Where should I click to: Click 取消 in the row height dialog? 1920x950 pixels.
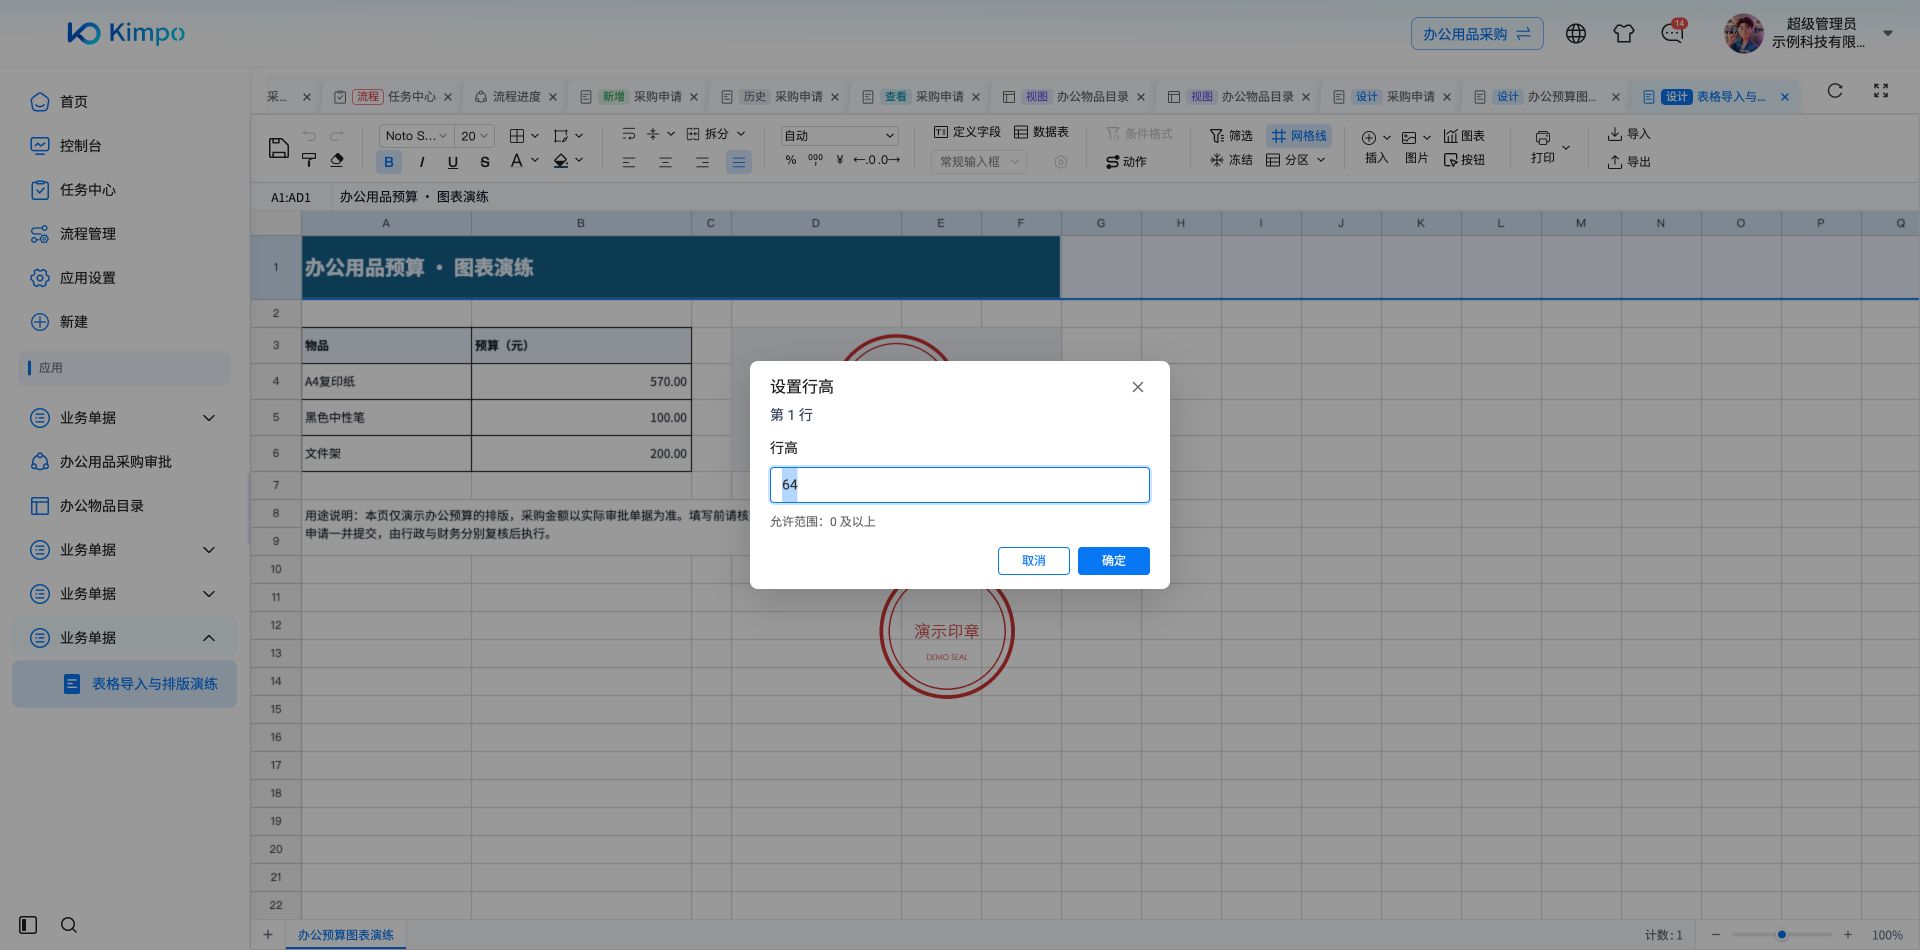coord(1033,561)
